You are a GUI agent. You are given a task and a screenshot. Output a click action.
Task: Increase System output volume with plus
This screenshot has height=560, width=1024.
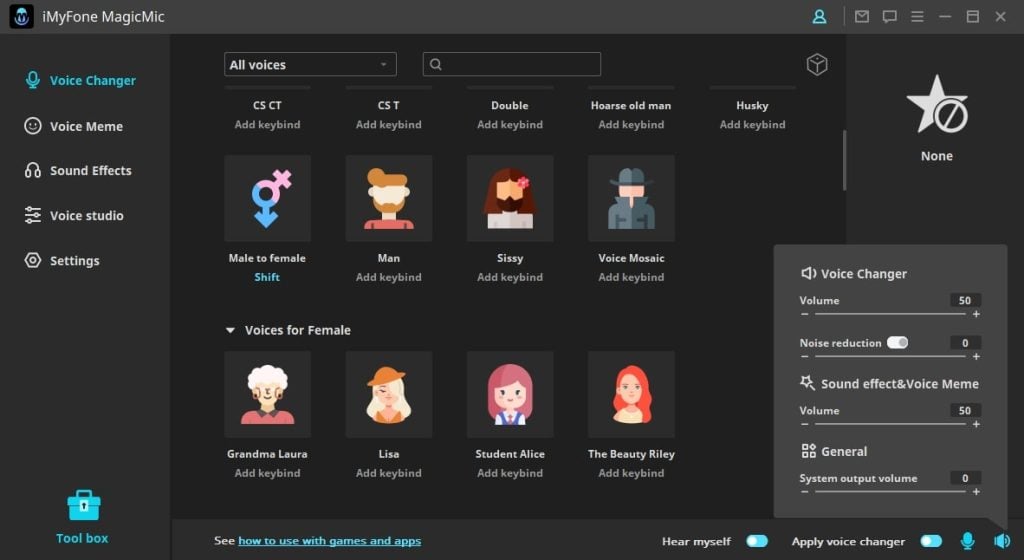tap(976, 491)
